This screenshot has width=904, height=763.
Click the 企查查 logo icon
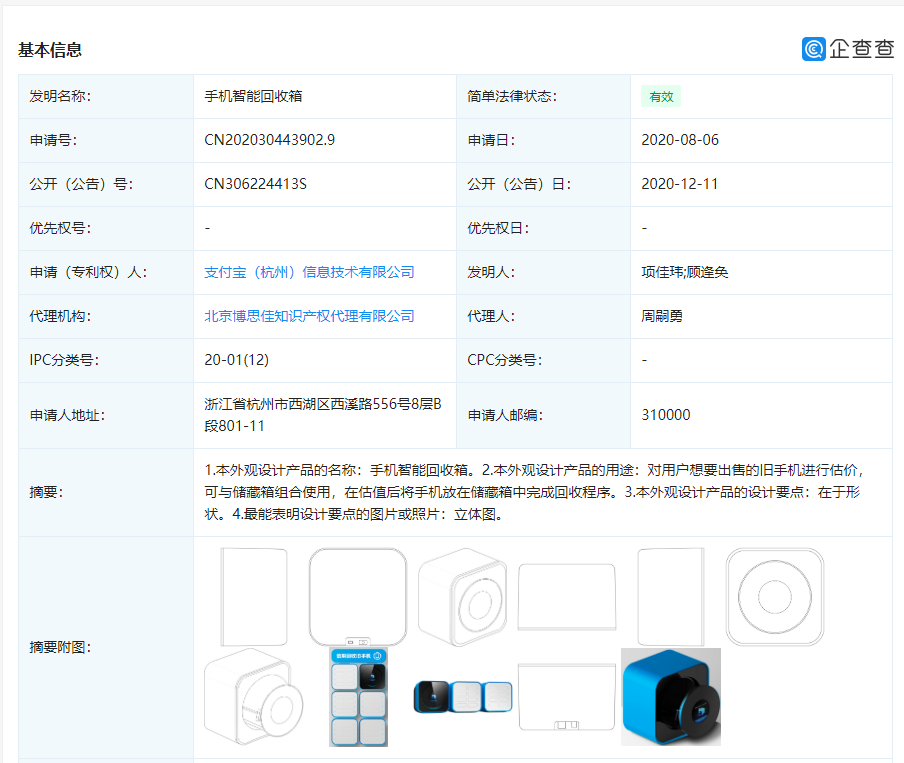(813, 49)
